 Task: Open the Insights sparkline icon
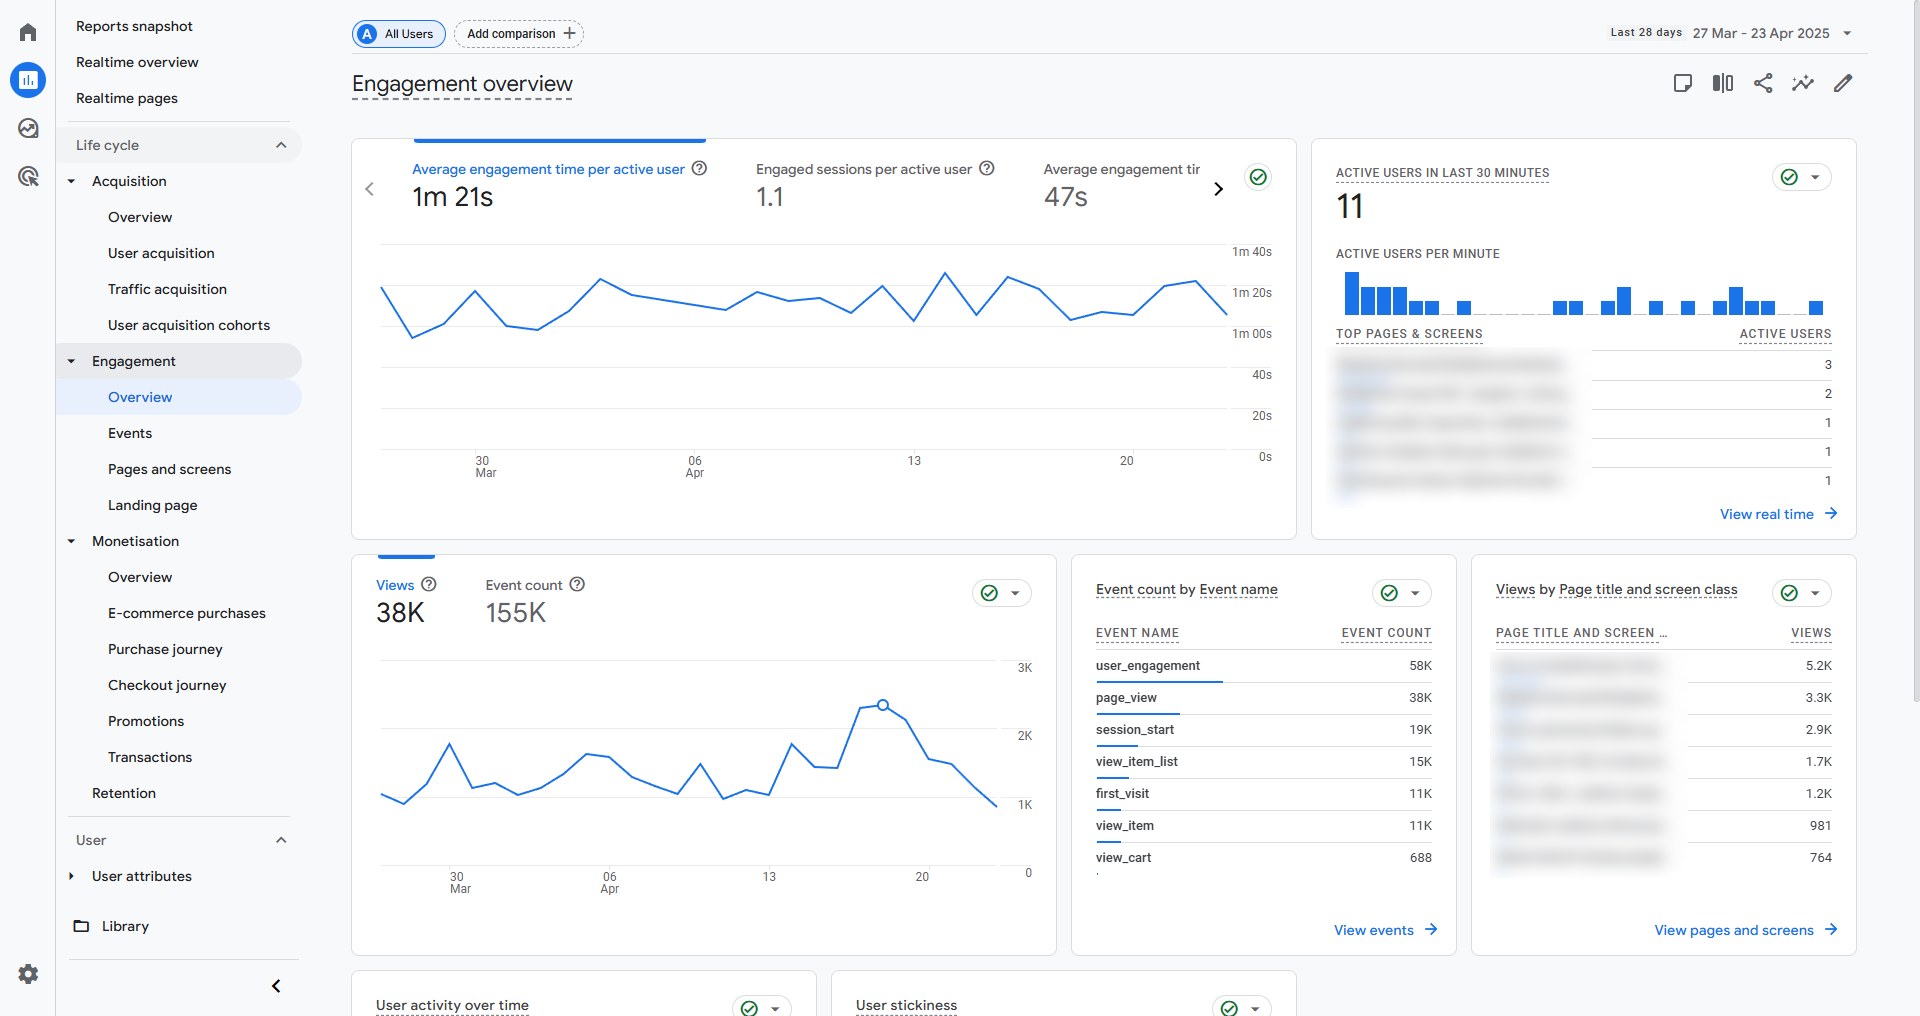pyautogui.click(x=1803, y=83)
